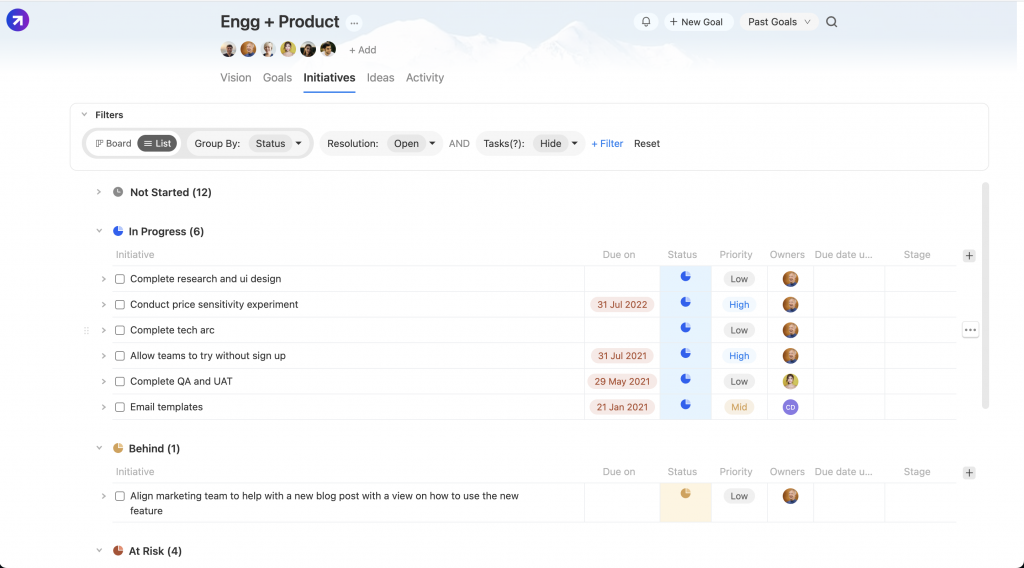
Task: Add column with plus icon in Behind header
Action: (x=969, y=473)
